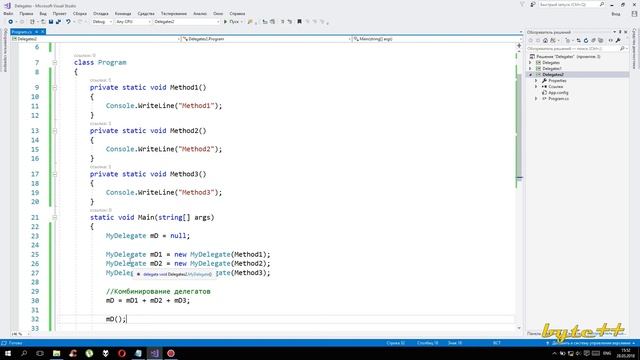Open the Сборка menu
The width and height of the screenshot is (640, 360).
click(80, 13)
